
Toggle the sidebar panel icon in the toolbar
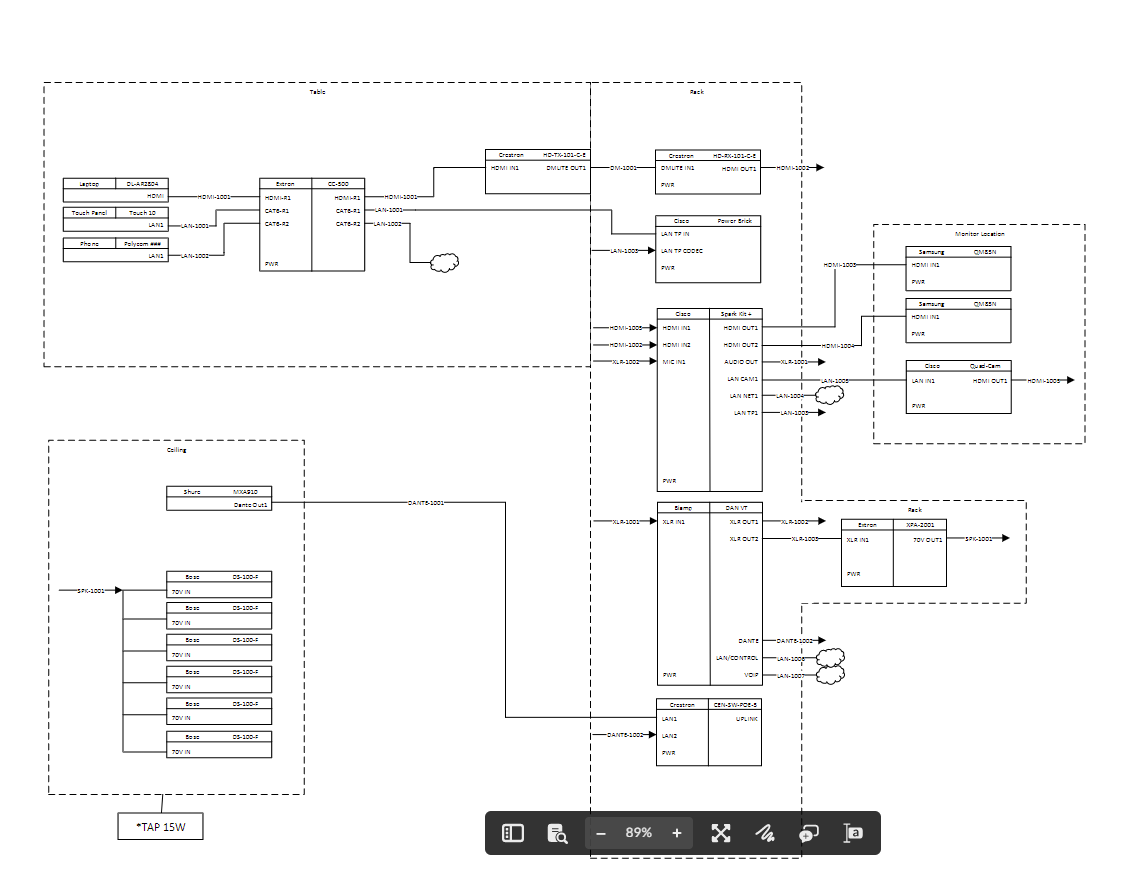pyautogui.click(x=512, y=832)
